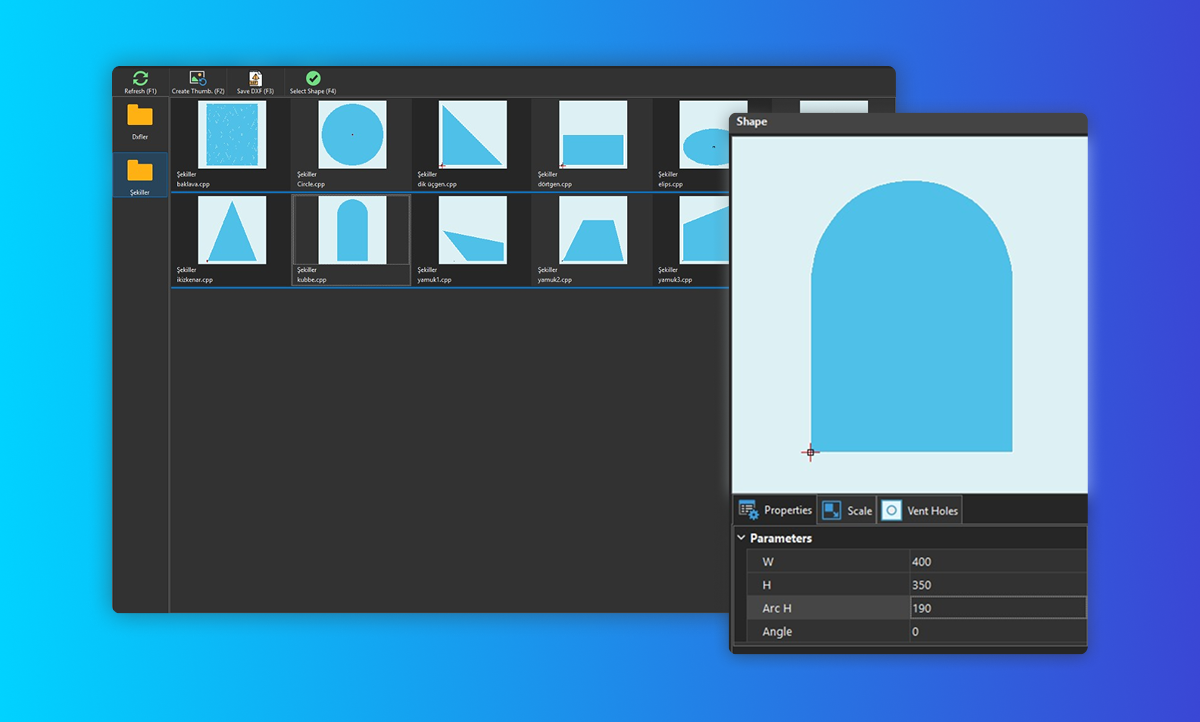Select the Circle.cpp shape thumbnail
Viewport: 1200px width, 722px height.
pyautogui.click(x=352, y=135)
